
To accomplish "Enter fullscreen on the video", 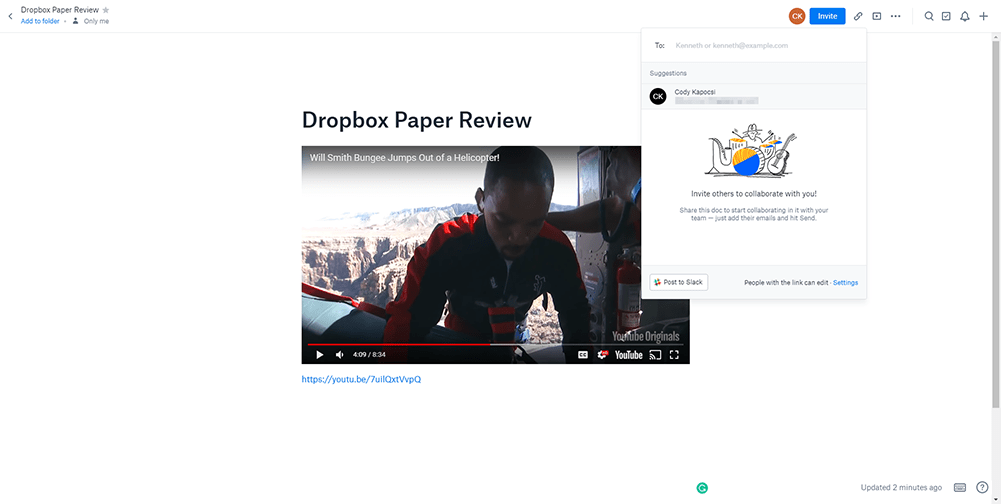I will coord(674,355).
